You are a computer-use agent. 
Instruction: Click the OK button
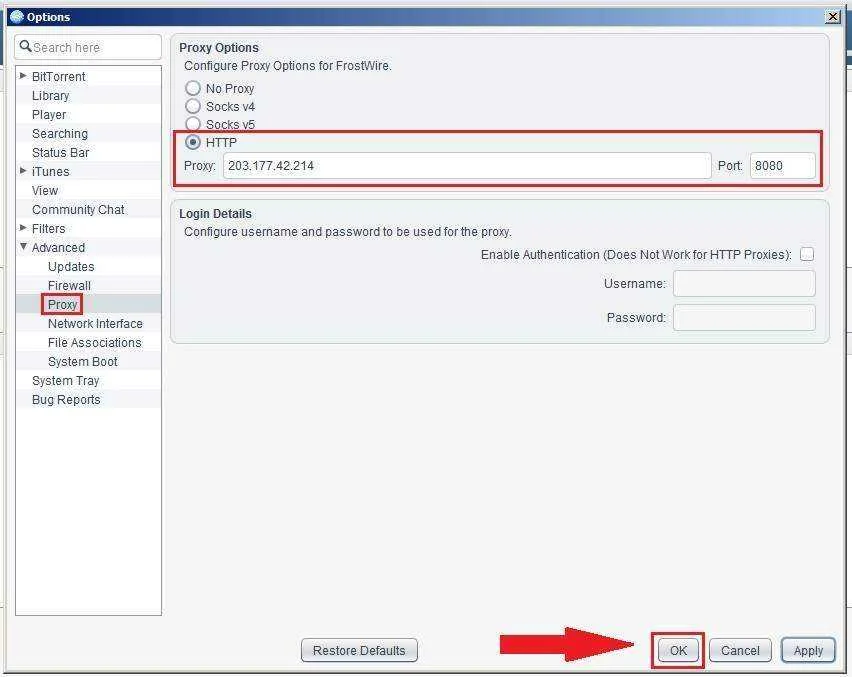pyautogui.click(x=678, y=650)
